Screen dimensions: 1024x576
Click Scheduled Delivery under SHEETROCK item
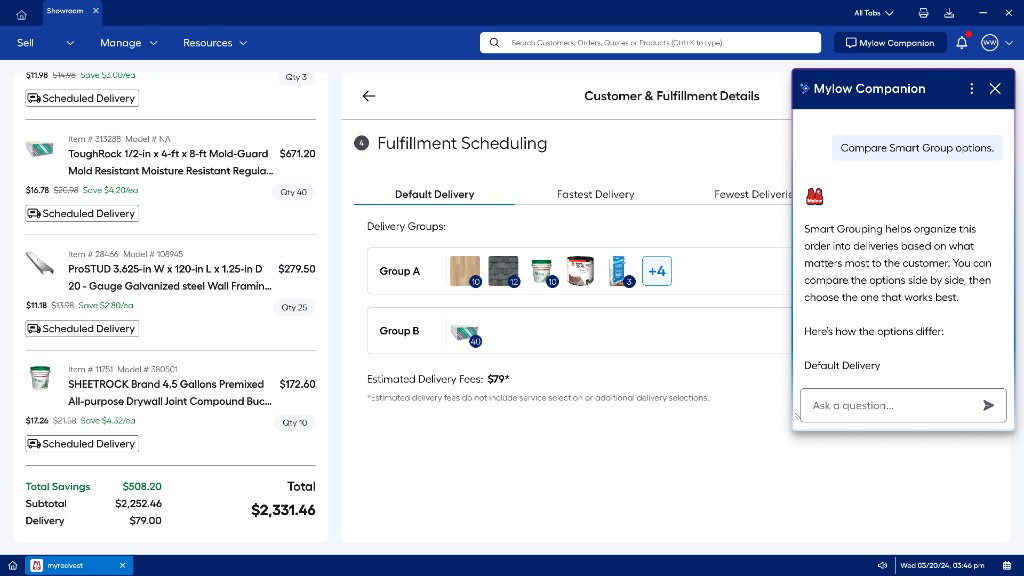coord(82,444)
